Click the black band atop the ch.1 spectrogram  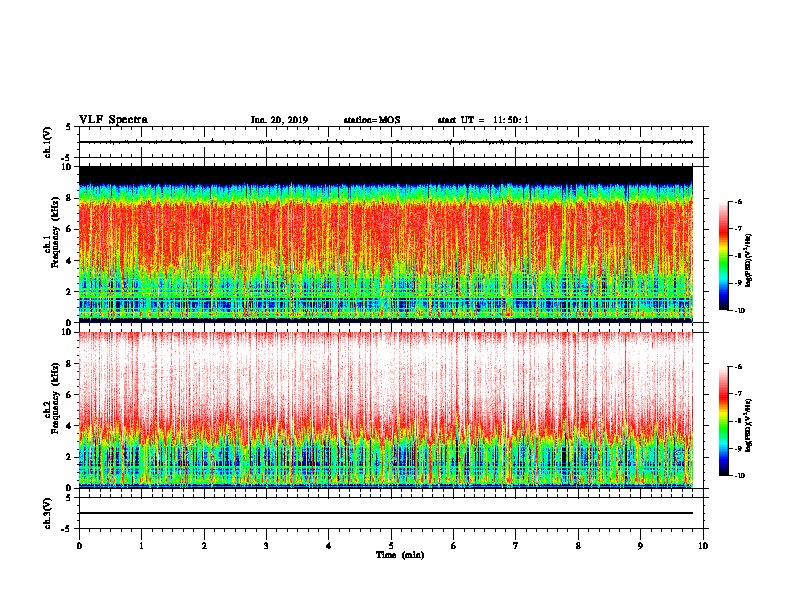pos(386,175)
